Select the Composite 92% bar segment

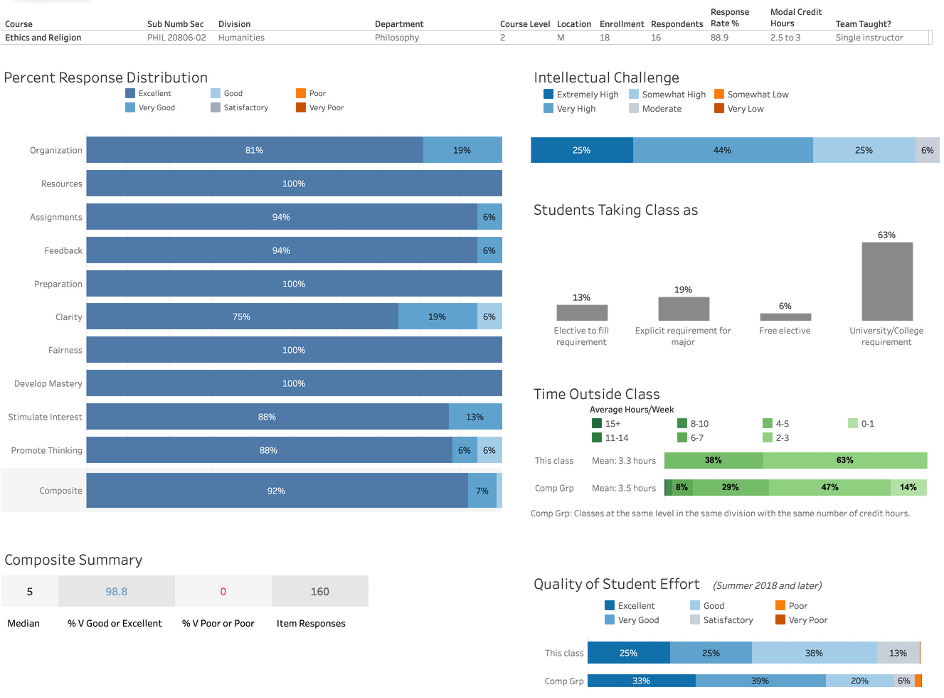(276, 491)
